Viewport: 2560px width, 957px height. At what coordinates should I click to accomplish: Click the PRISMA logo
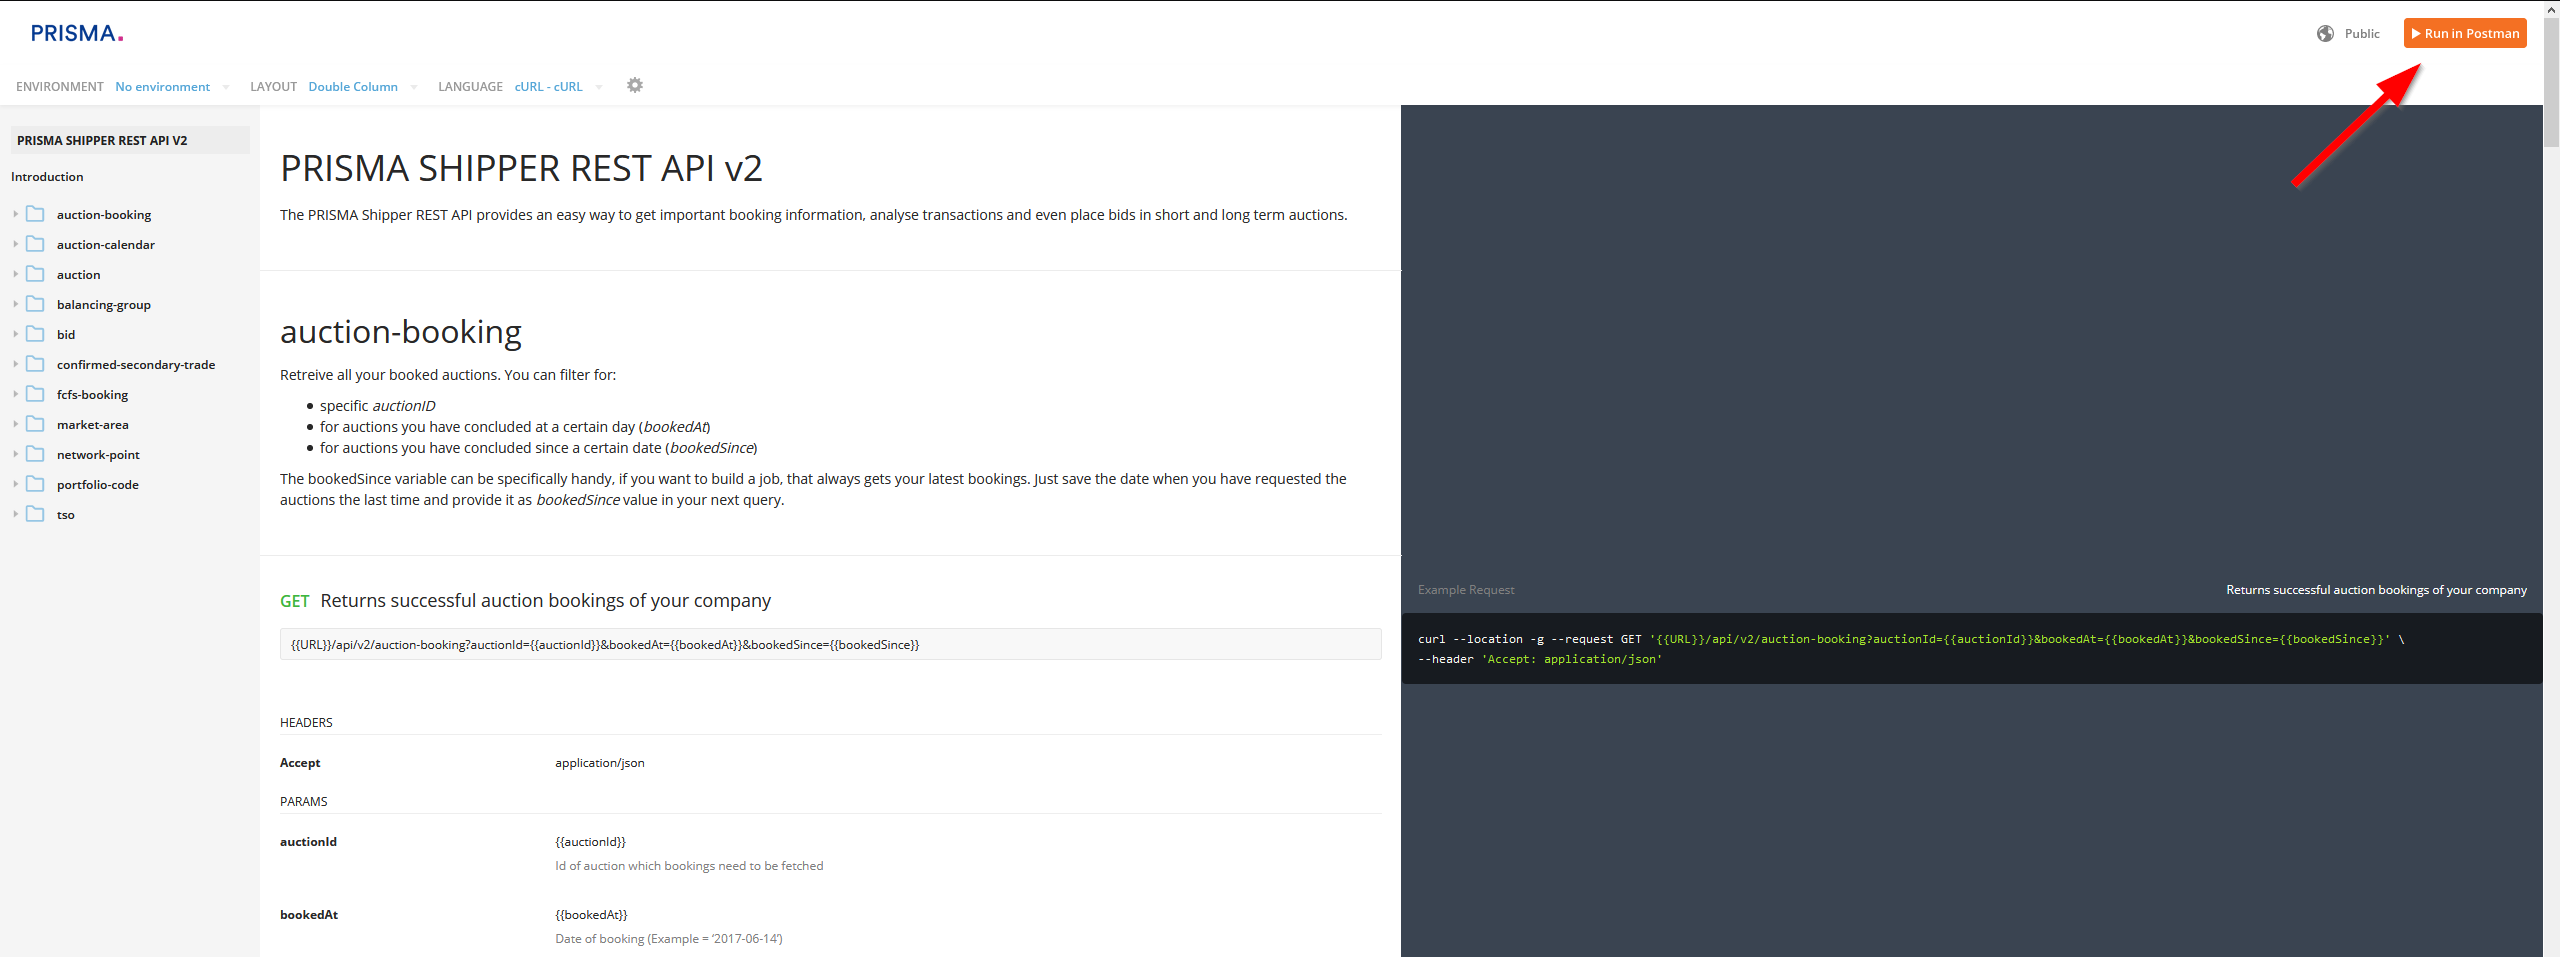pyautogui.click(x=77, y=34)
